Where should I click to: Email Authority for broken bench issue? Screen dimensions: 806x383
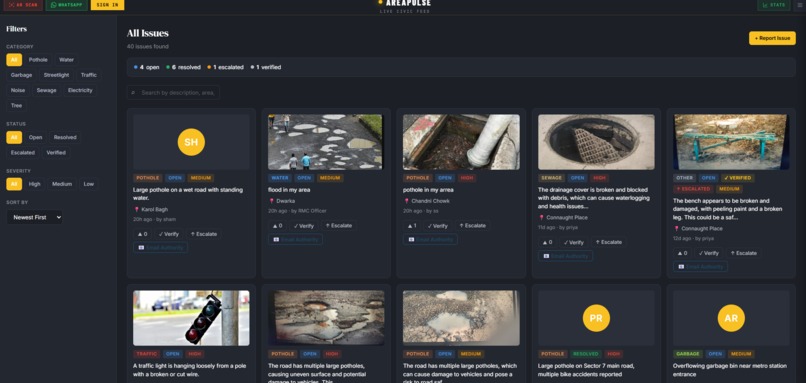point(701,267)
